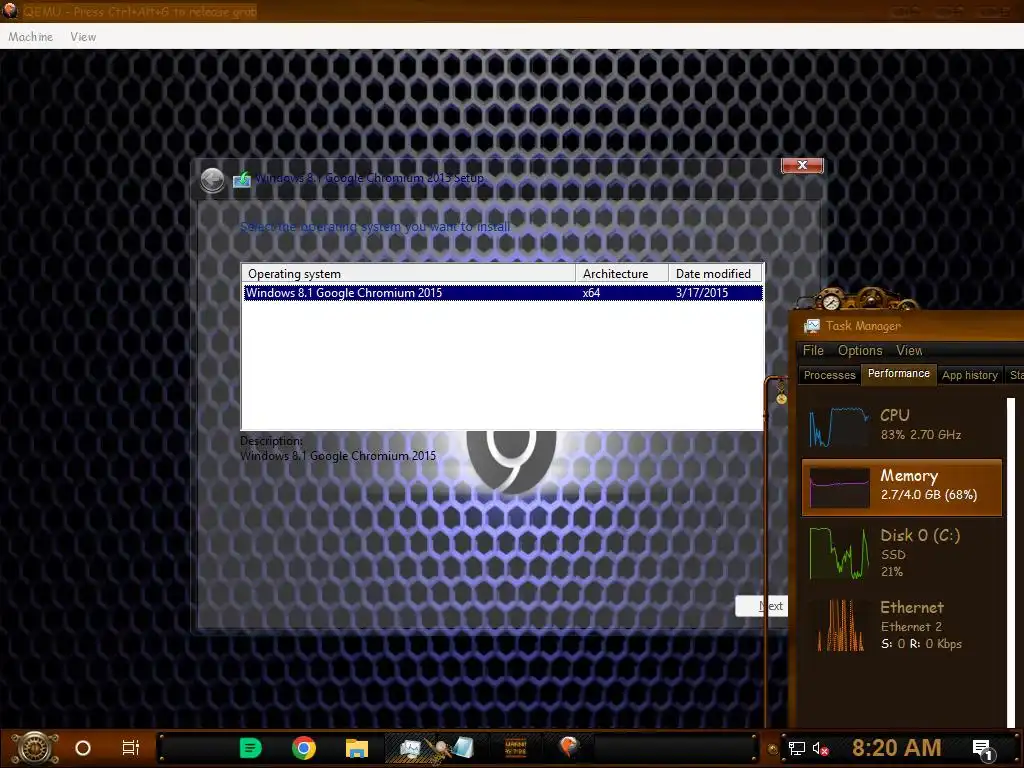Viewport: 1024px width, 768px height.
Task: Click the Architecture column header
Action: (x=621, y=273)
